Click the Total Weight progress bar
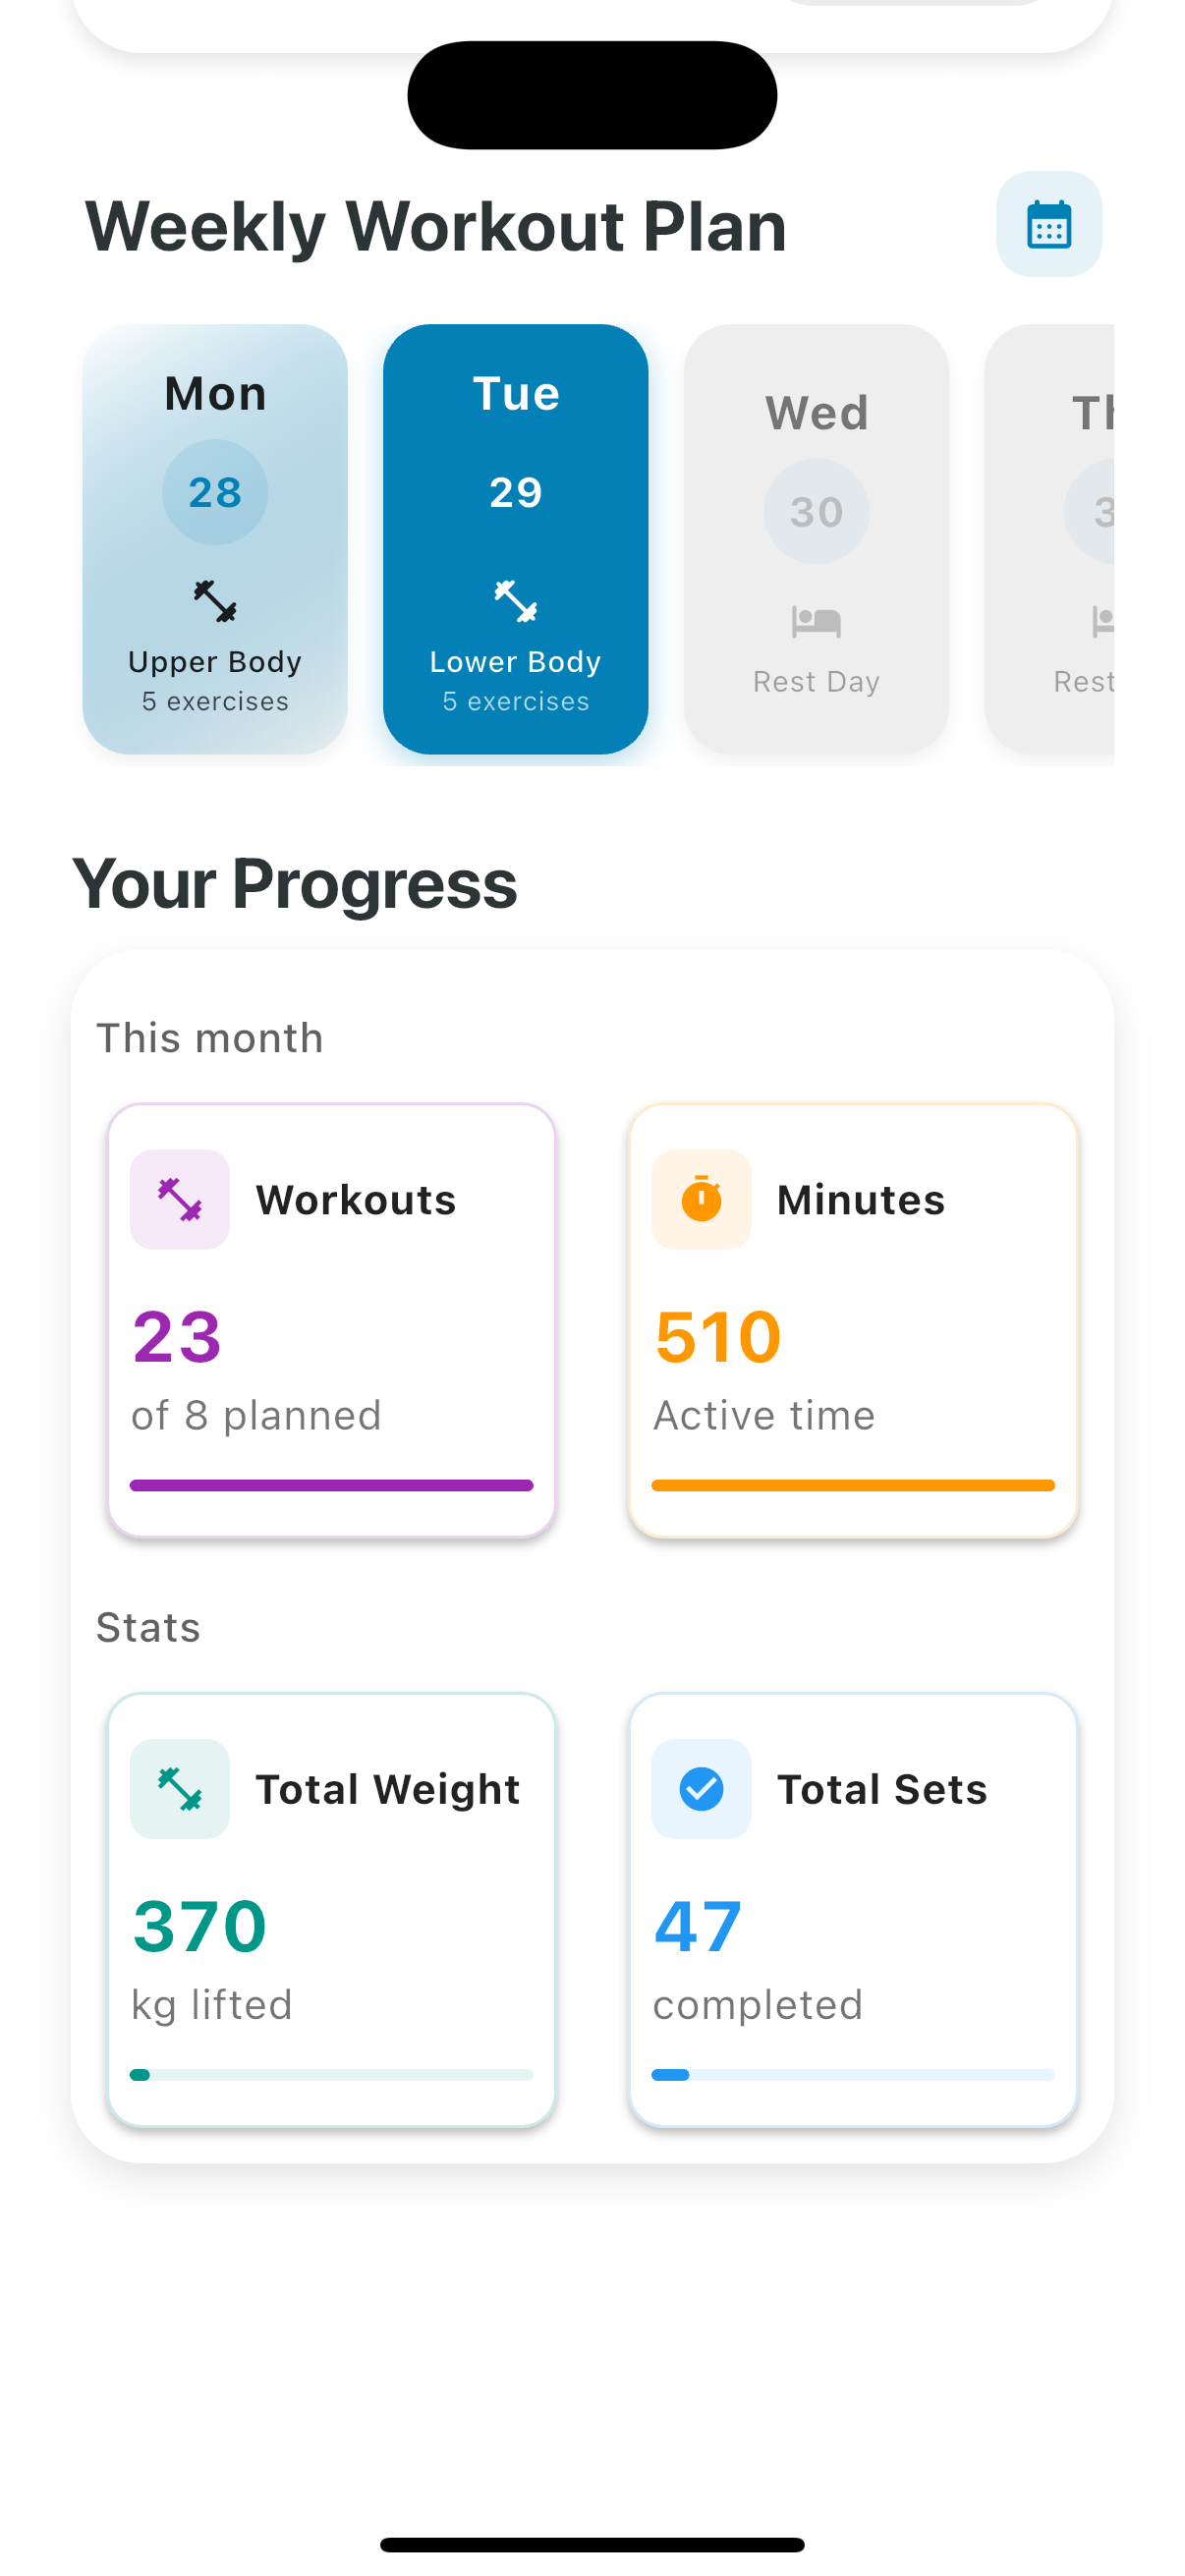 [332, 2074]
